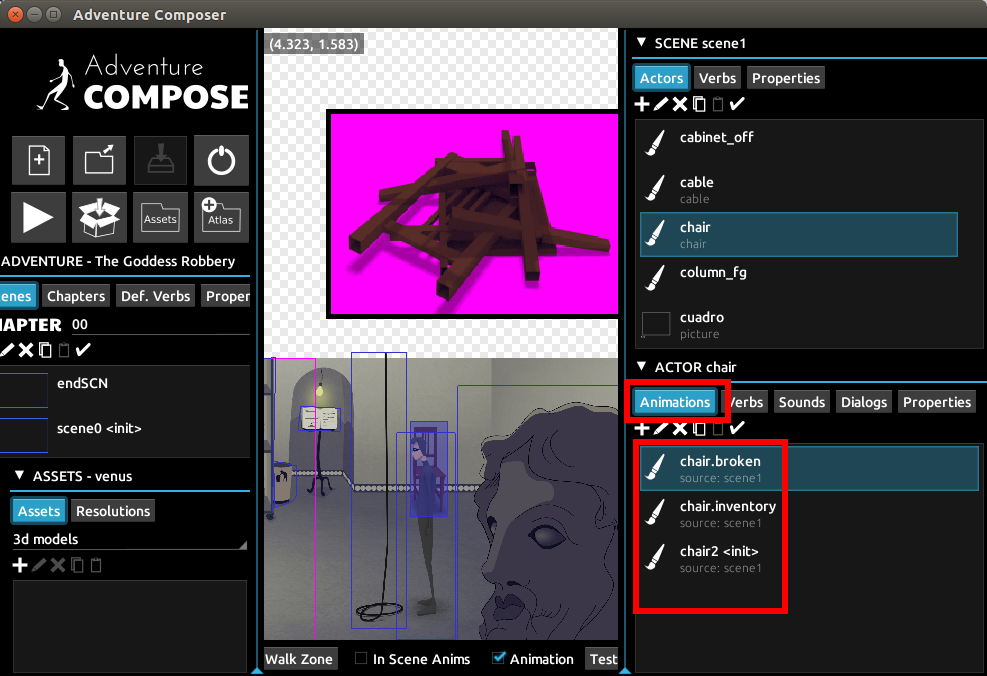Click the save project tray icon

(x=160, y=160)
